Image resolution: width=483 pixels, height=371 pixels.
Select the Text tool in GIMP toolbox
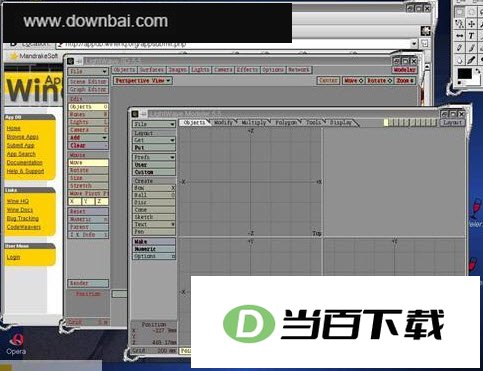pyautogui.click(x=472, y=35)
